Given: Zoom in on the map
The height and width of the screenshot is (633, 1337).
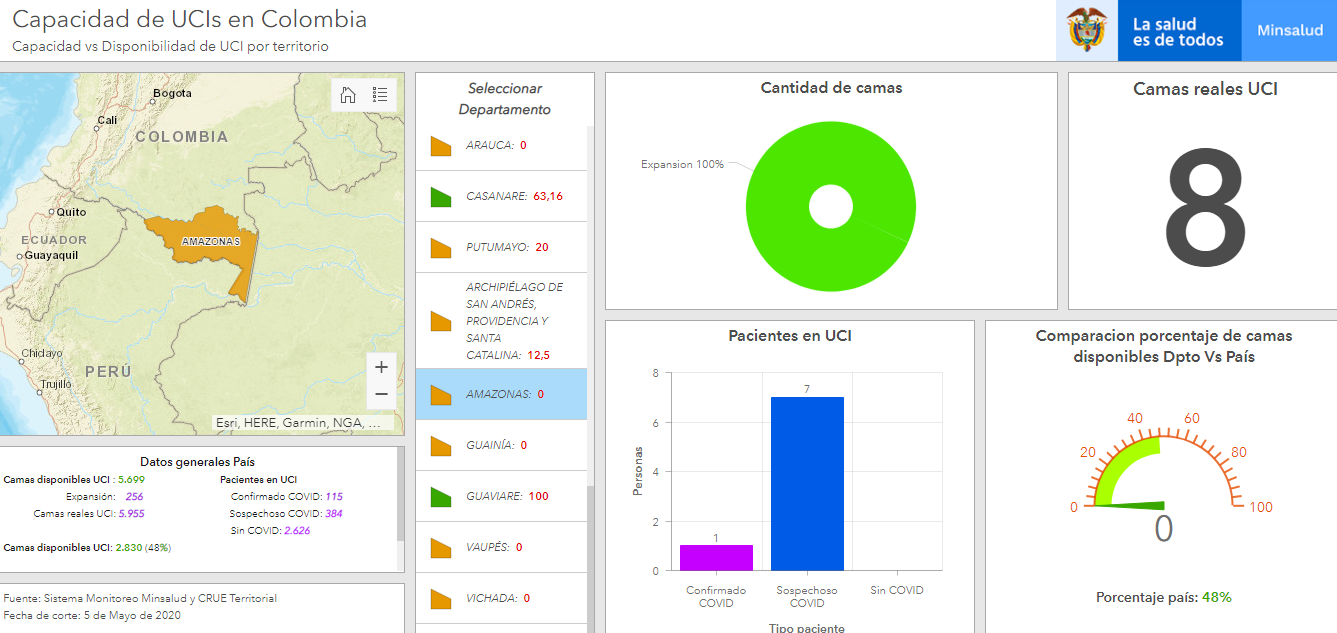Looking at the screenshot, I should tap(381, 367).
